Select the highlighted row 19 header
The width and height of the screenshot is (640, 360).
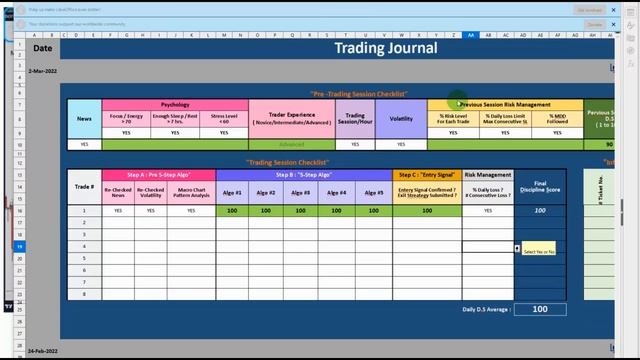19,247
